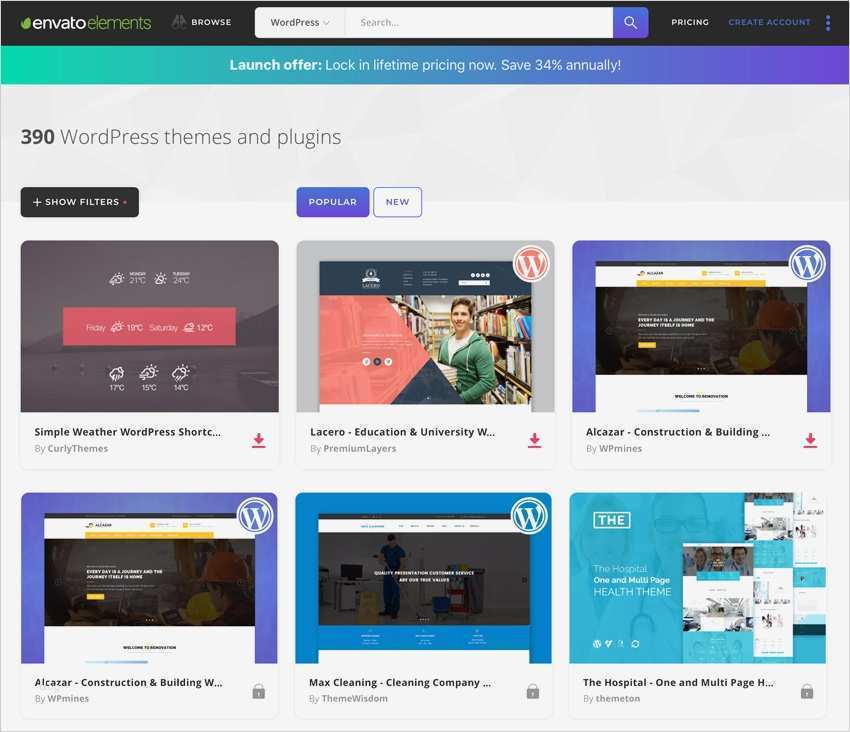Click lock icon for The Hospital
The image size is (850, 732).
click(x=807, y=691)
